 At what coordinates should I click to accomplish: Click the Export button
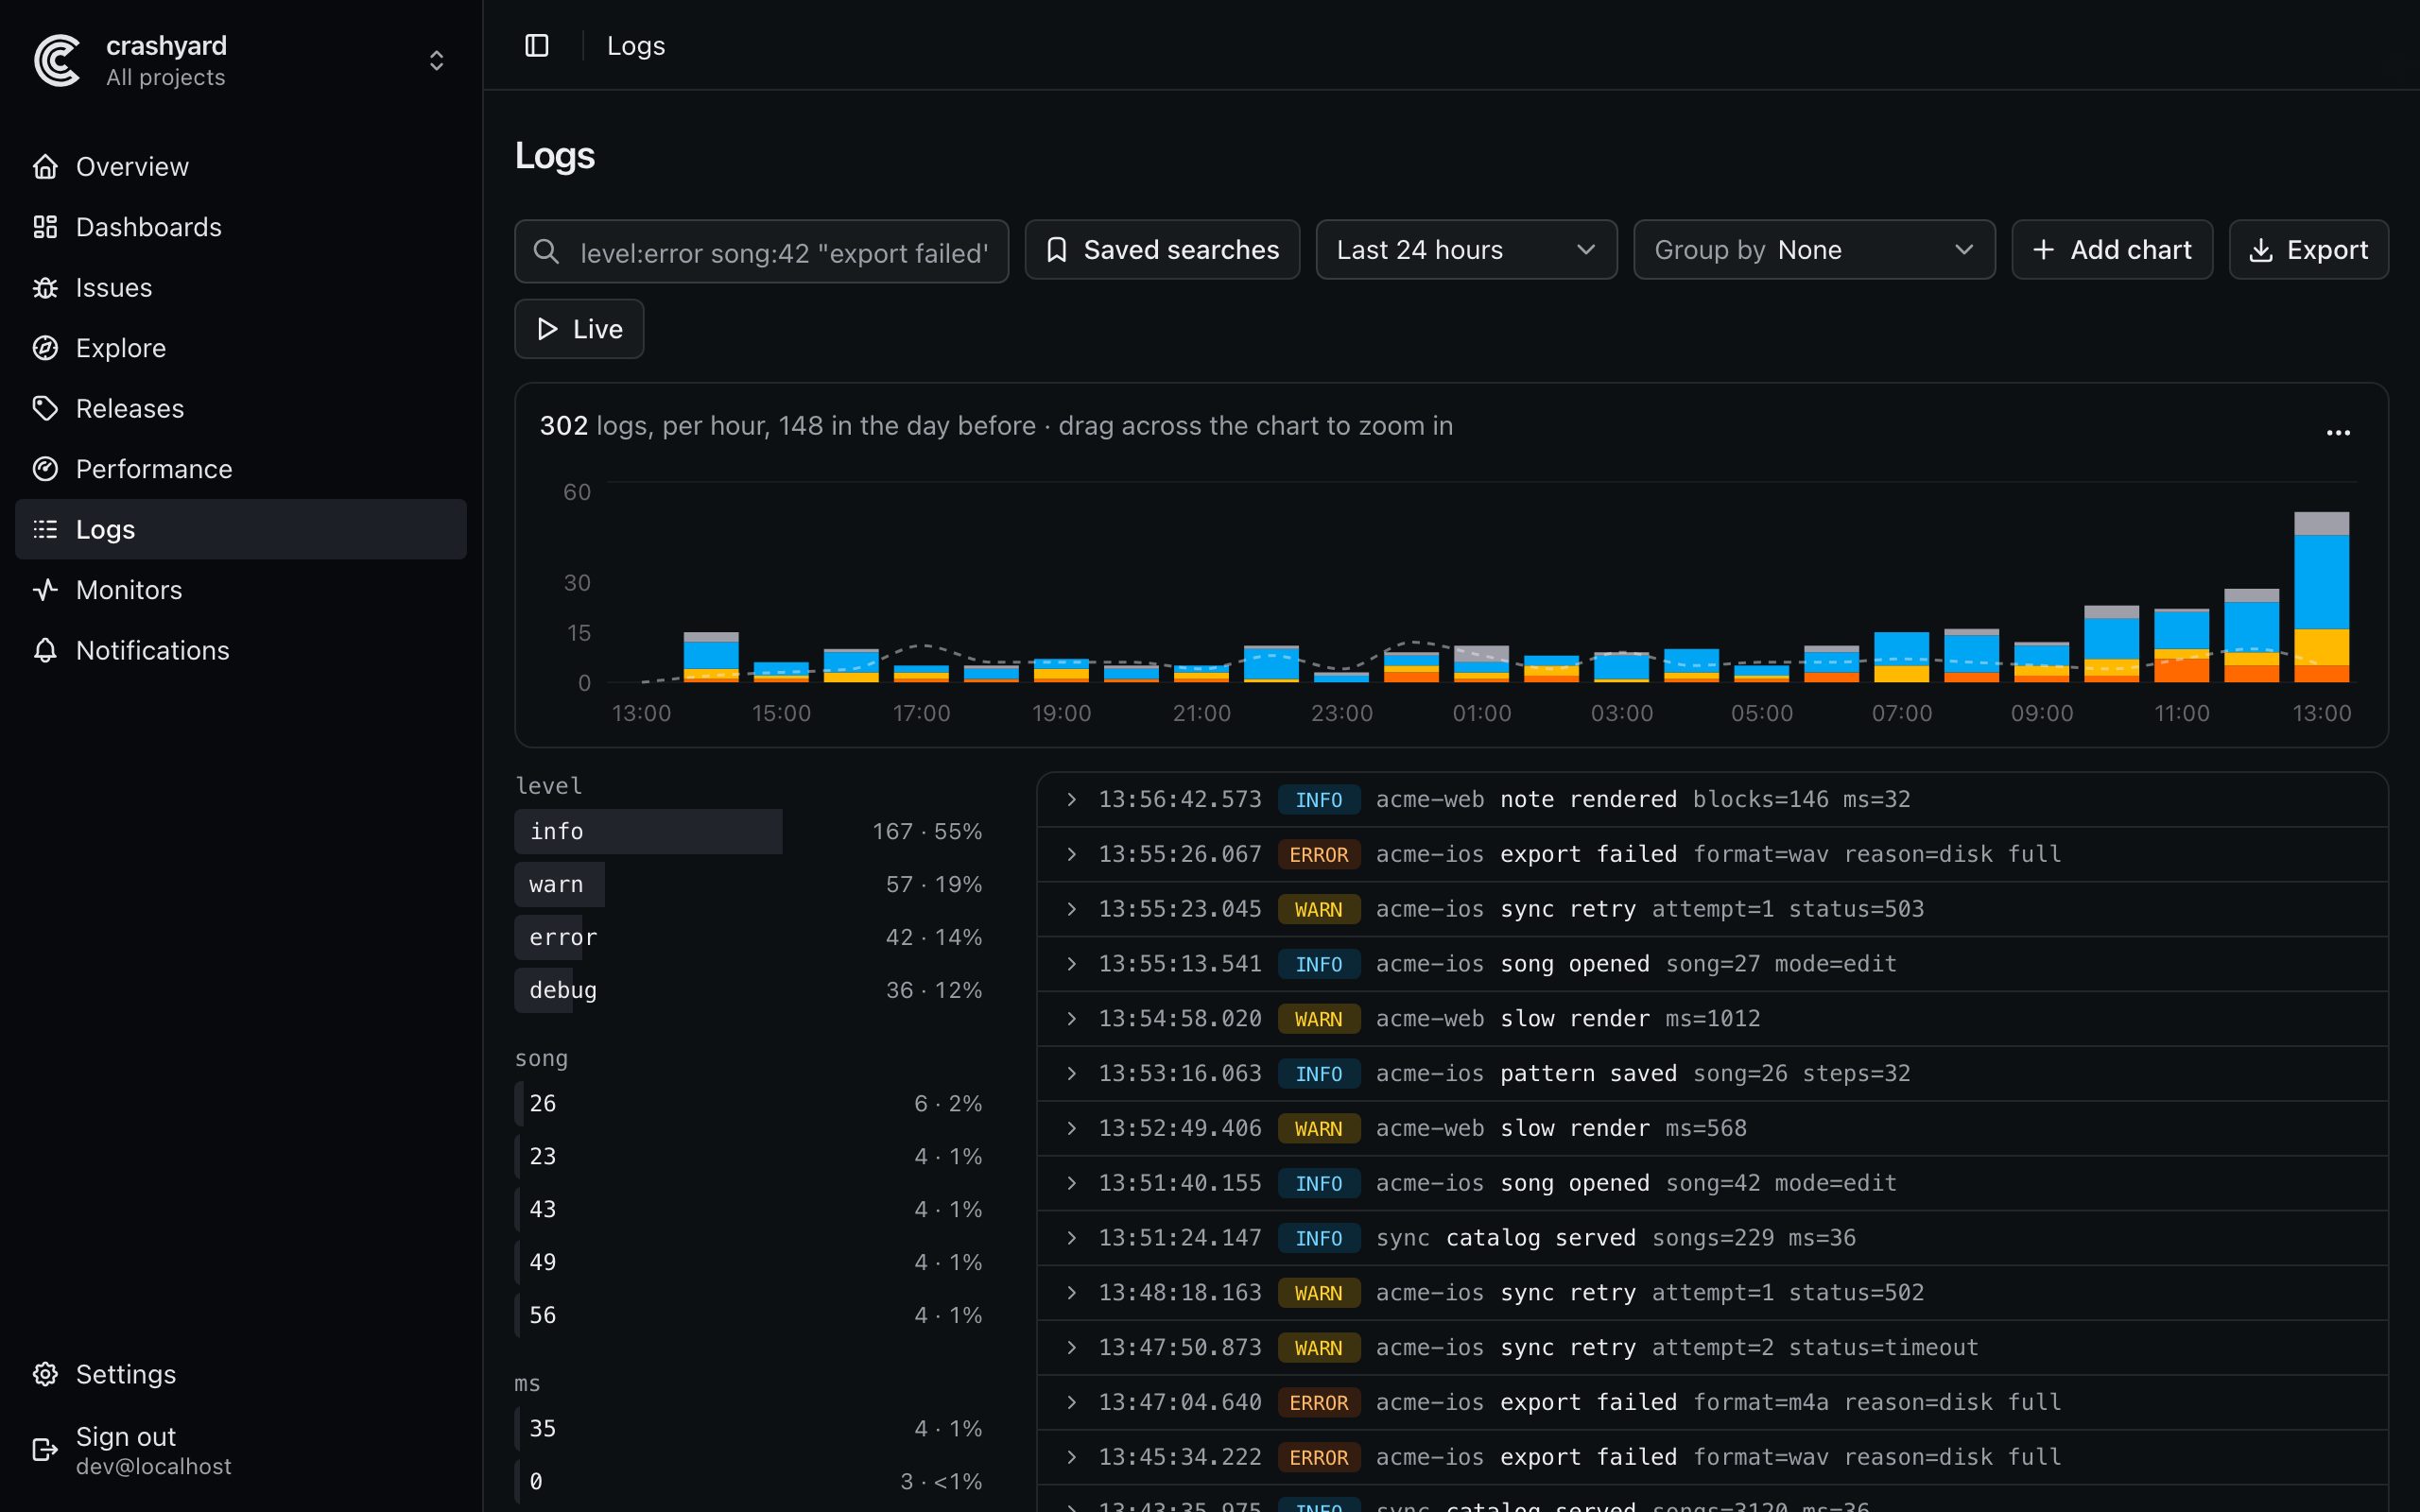[x=2308, y=250]
